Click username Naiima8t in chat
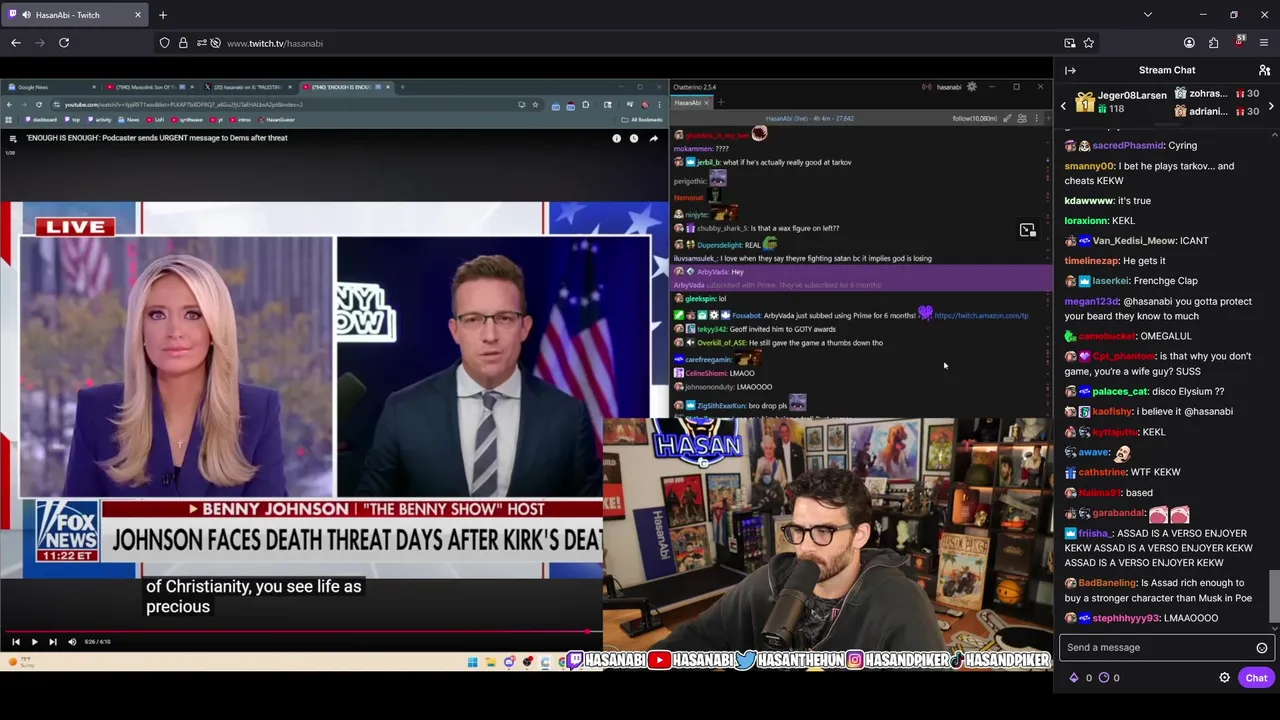 [1100, 493]
